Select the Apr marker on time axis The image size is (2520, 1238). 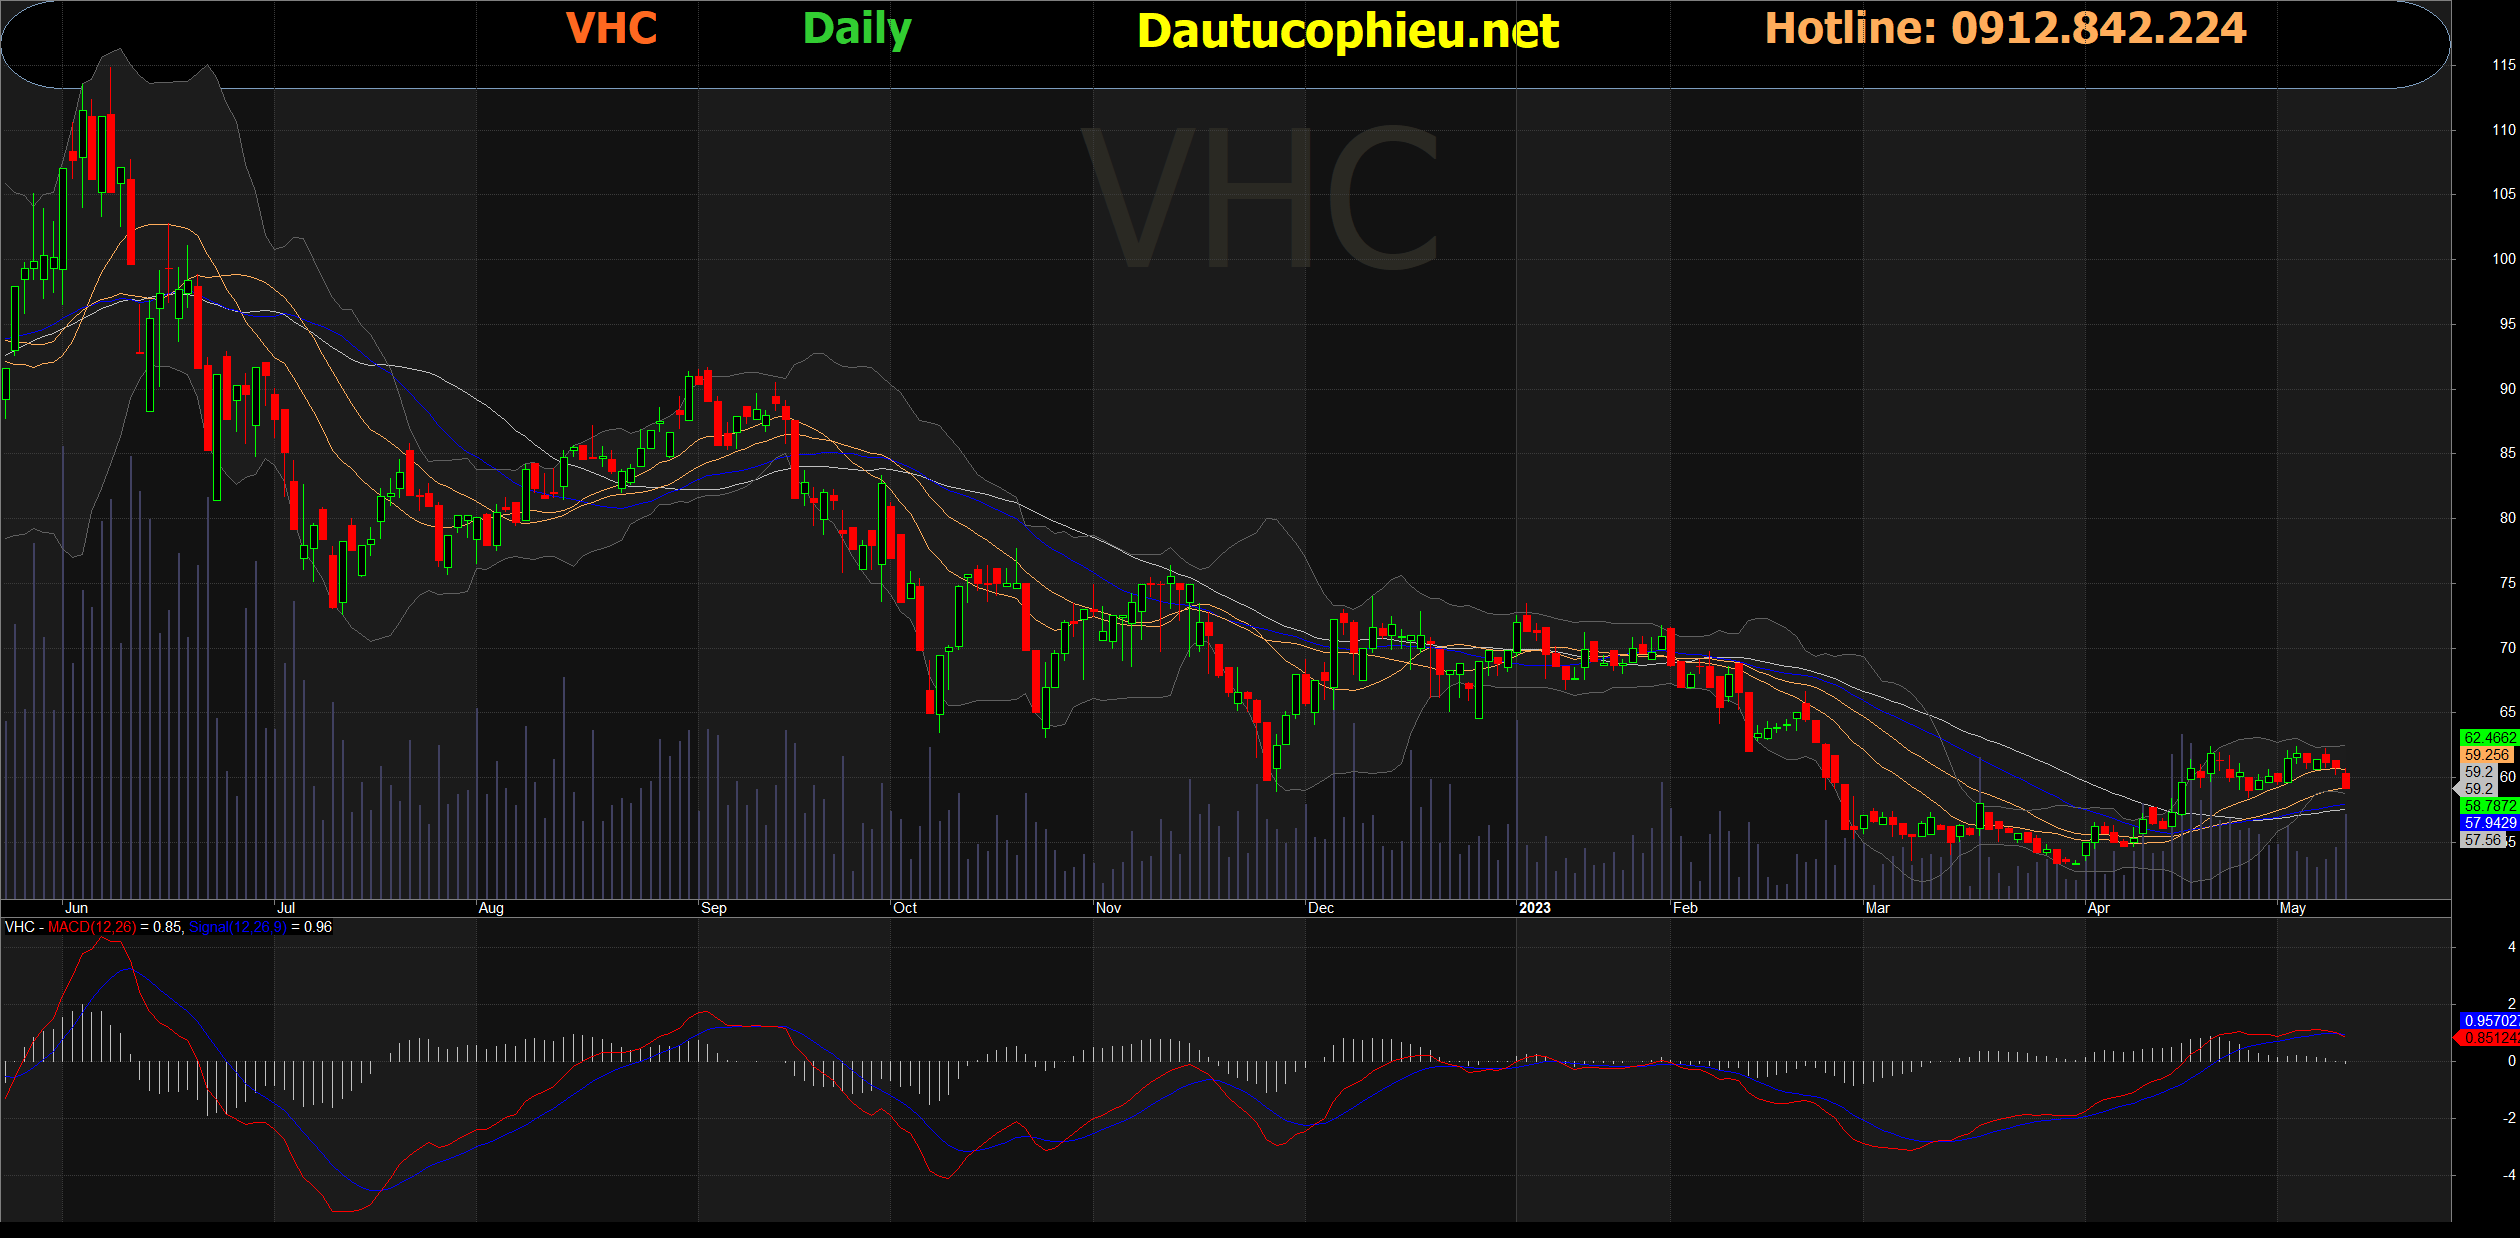click(x=2098, y=908)
